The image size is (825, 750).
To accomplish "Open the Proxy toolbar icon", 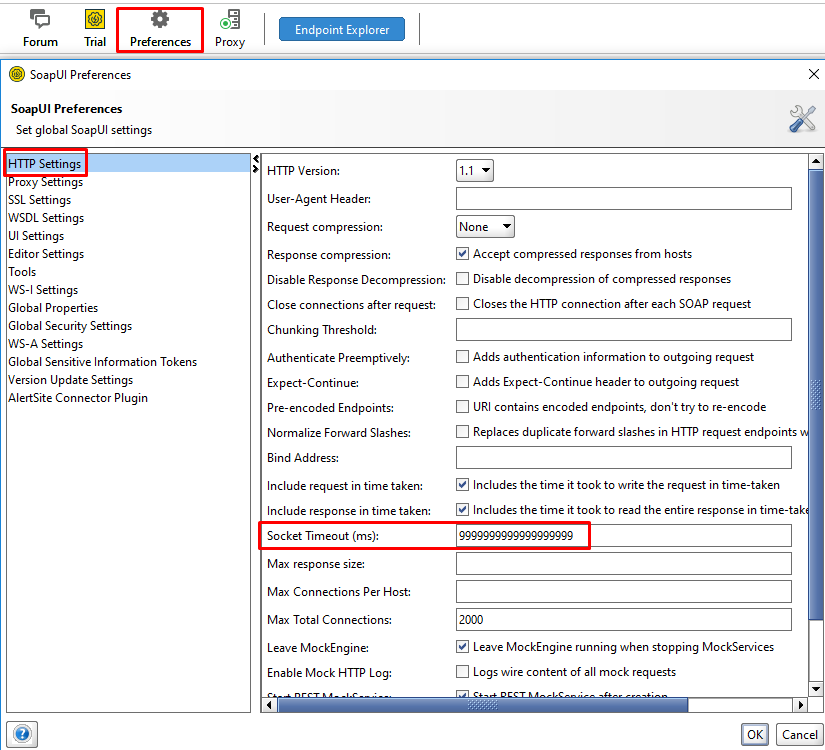I will tap(230, 29).
